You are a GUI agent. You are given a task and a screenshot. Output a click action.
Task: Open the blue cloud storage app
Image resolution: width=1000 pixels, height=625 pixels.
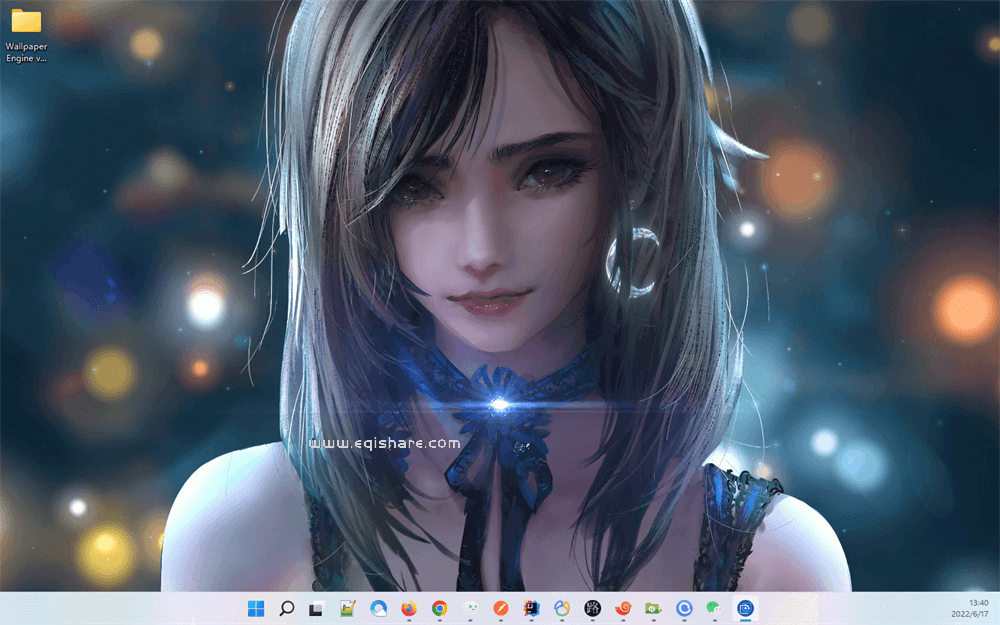(x=378, y=608)
